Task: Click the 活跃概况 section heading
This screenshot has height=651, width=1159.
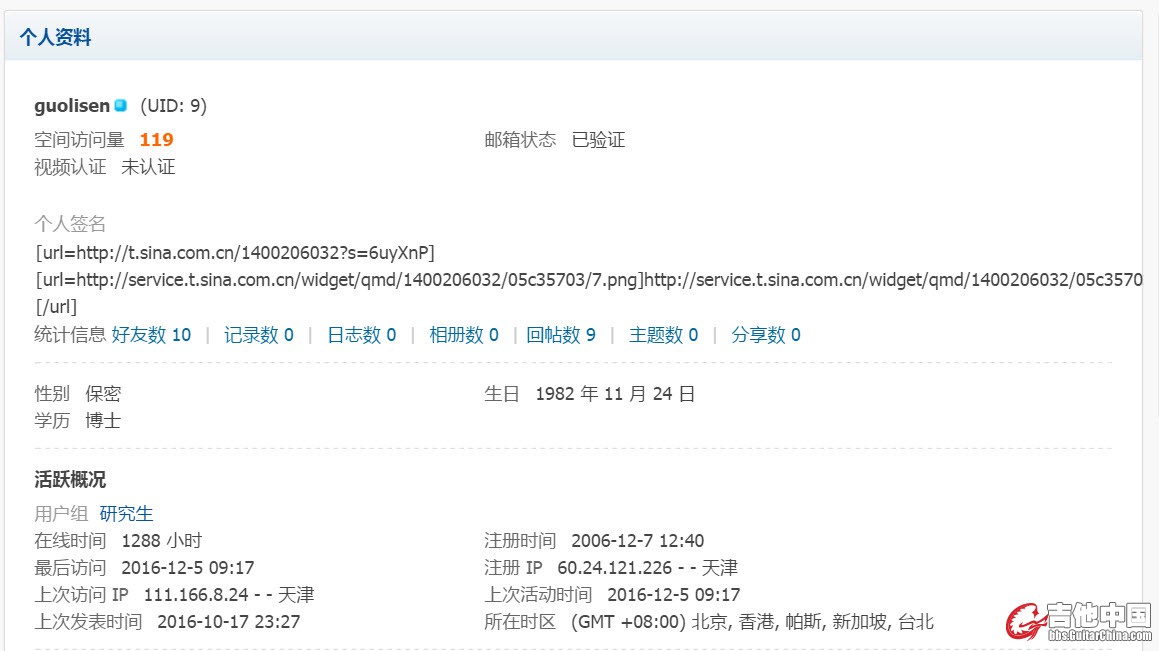Action: (x=70, y=480)
